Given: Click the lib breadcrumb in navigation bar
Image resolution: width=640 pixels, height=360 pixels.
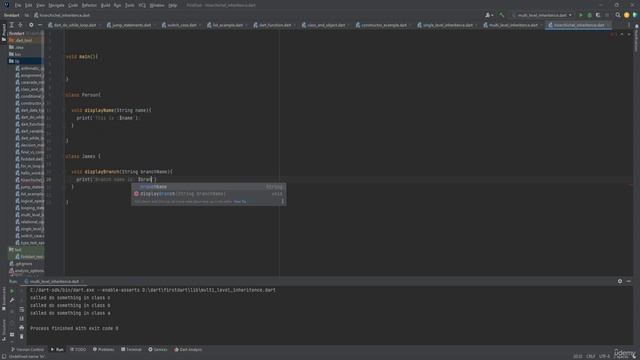Looking at the screenshot, I should pos(27,15).
